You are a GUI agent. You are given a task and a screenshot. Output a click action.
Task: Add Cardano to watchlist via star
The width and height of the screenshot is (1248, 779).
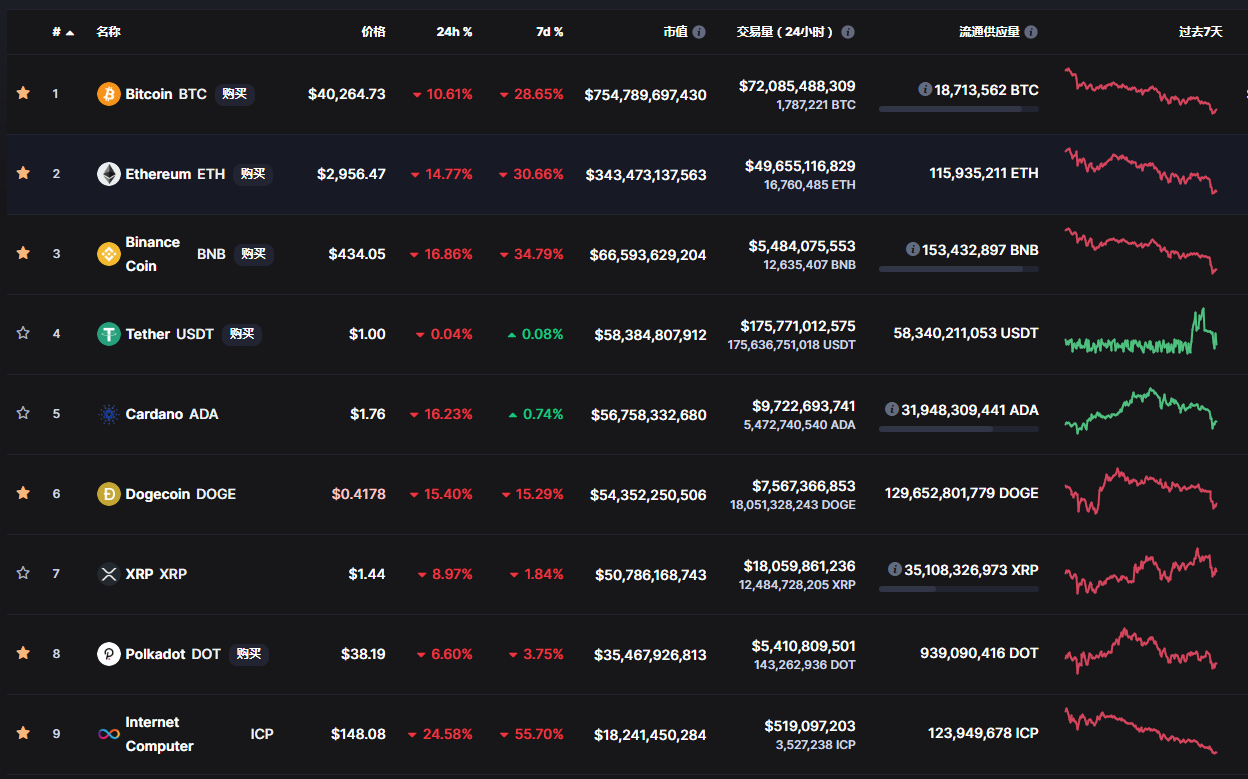tap(23, 413)
